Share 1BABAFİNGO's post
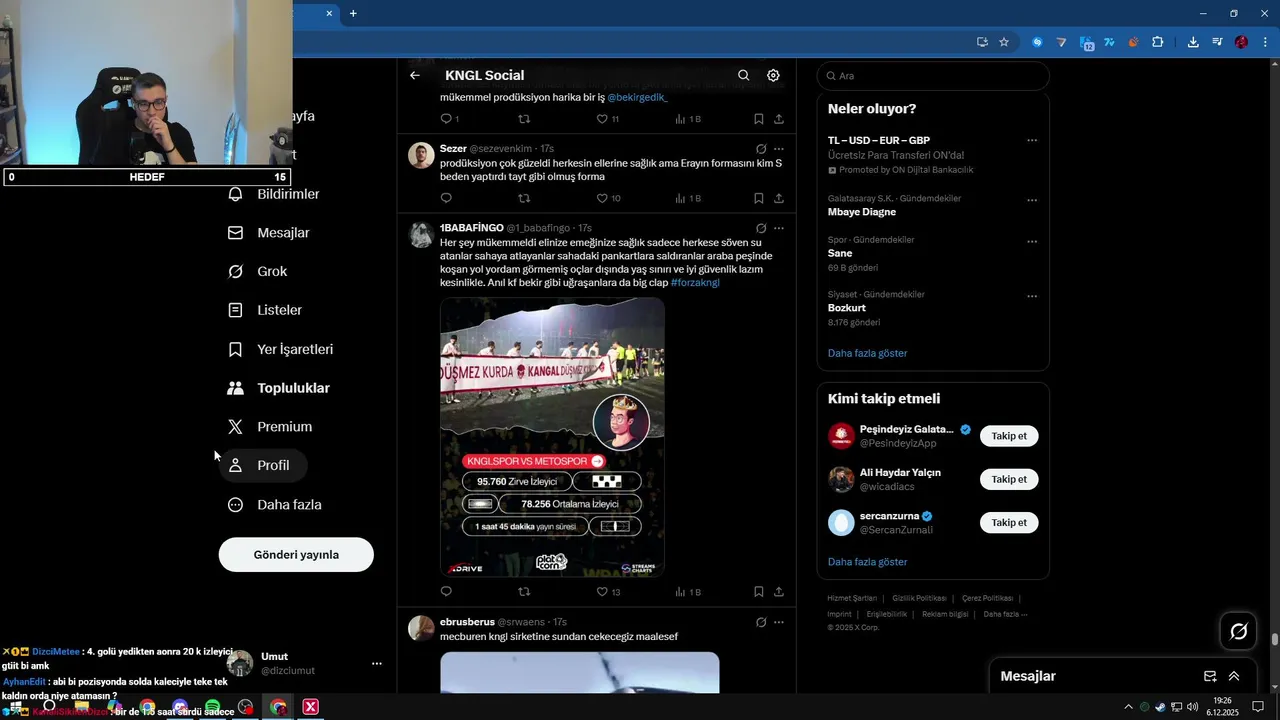Screen dimensions: 1280x720 point(779,592)
